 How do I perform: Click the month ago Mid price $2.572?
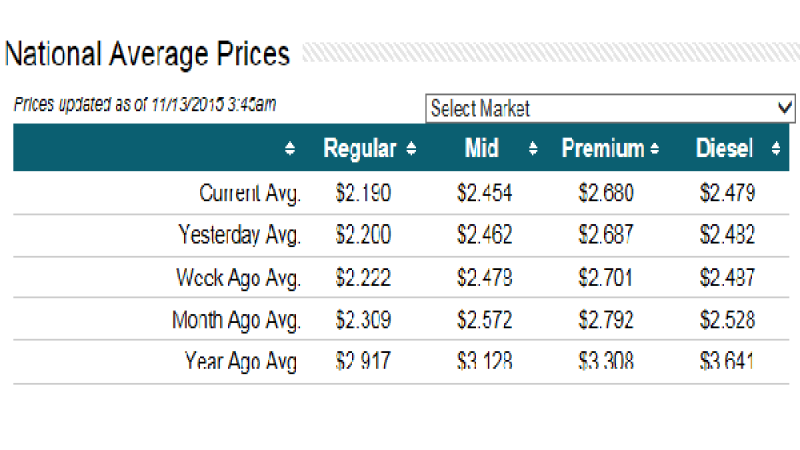click(485, 320)
